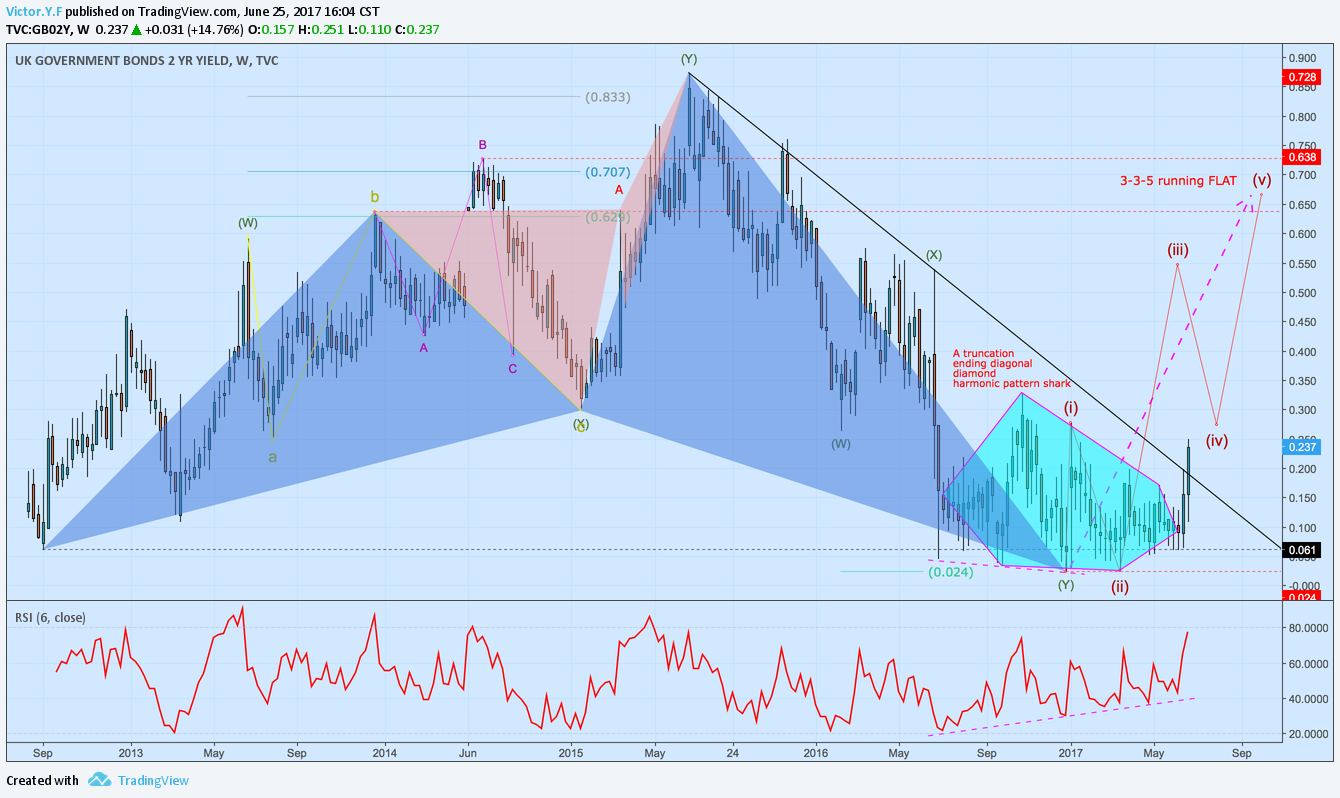Click the green up-arrow change indicator

coord(136,30)
